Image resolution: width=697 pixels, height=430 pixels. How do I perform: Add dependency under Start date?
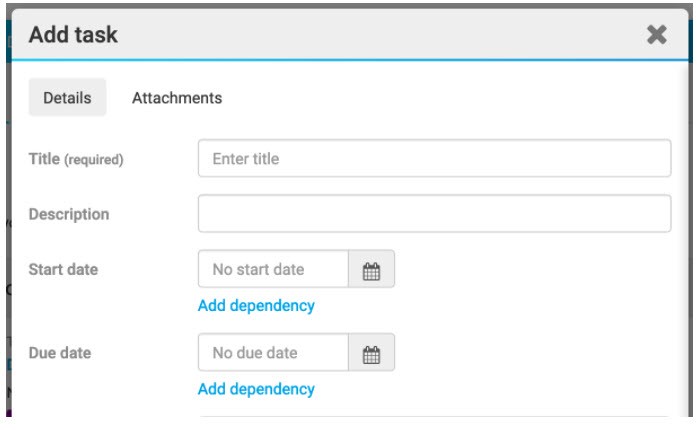(256, 305)
